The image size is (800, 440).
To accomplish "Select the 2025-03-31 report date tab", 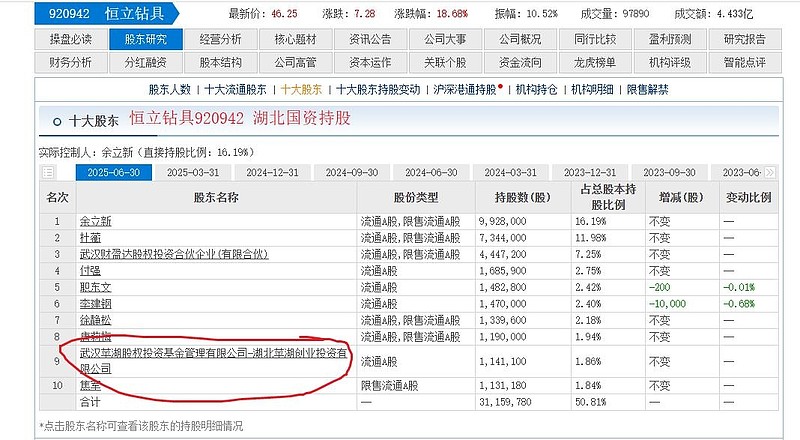I will (193, 173).
